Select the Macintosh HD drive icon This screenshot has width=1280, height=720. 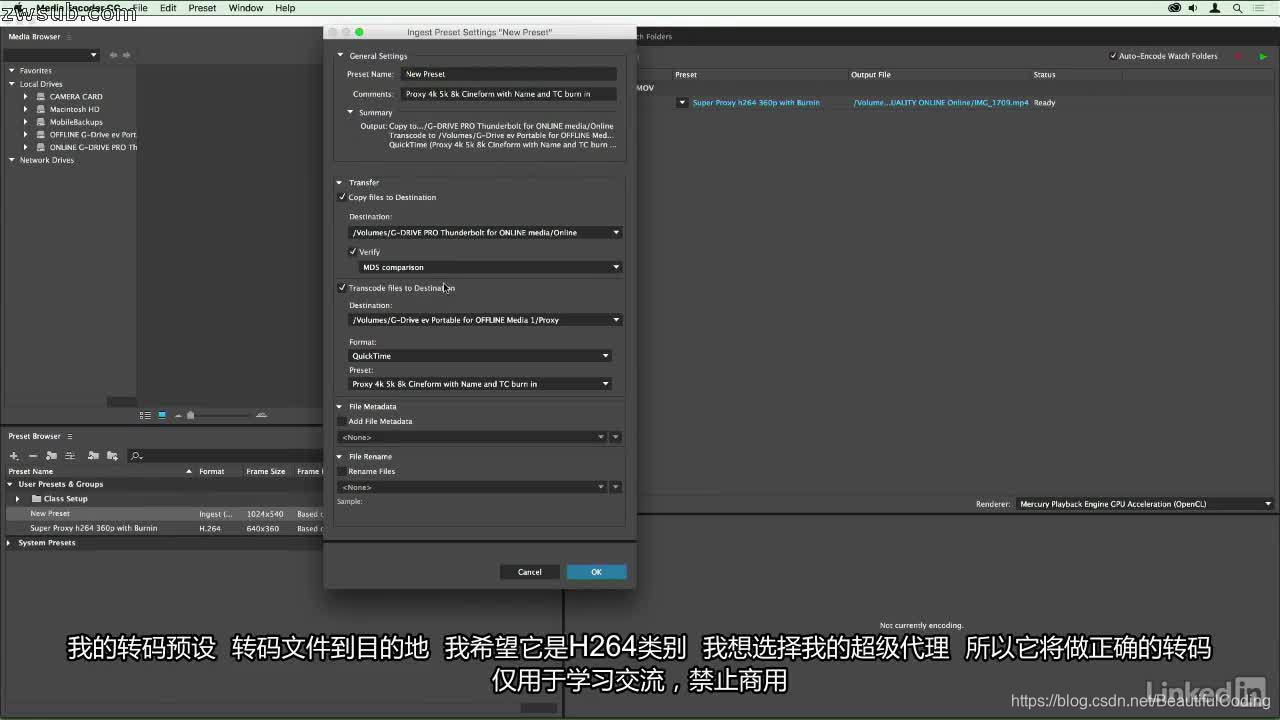tap(40, 109)
